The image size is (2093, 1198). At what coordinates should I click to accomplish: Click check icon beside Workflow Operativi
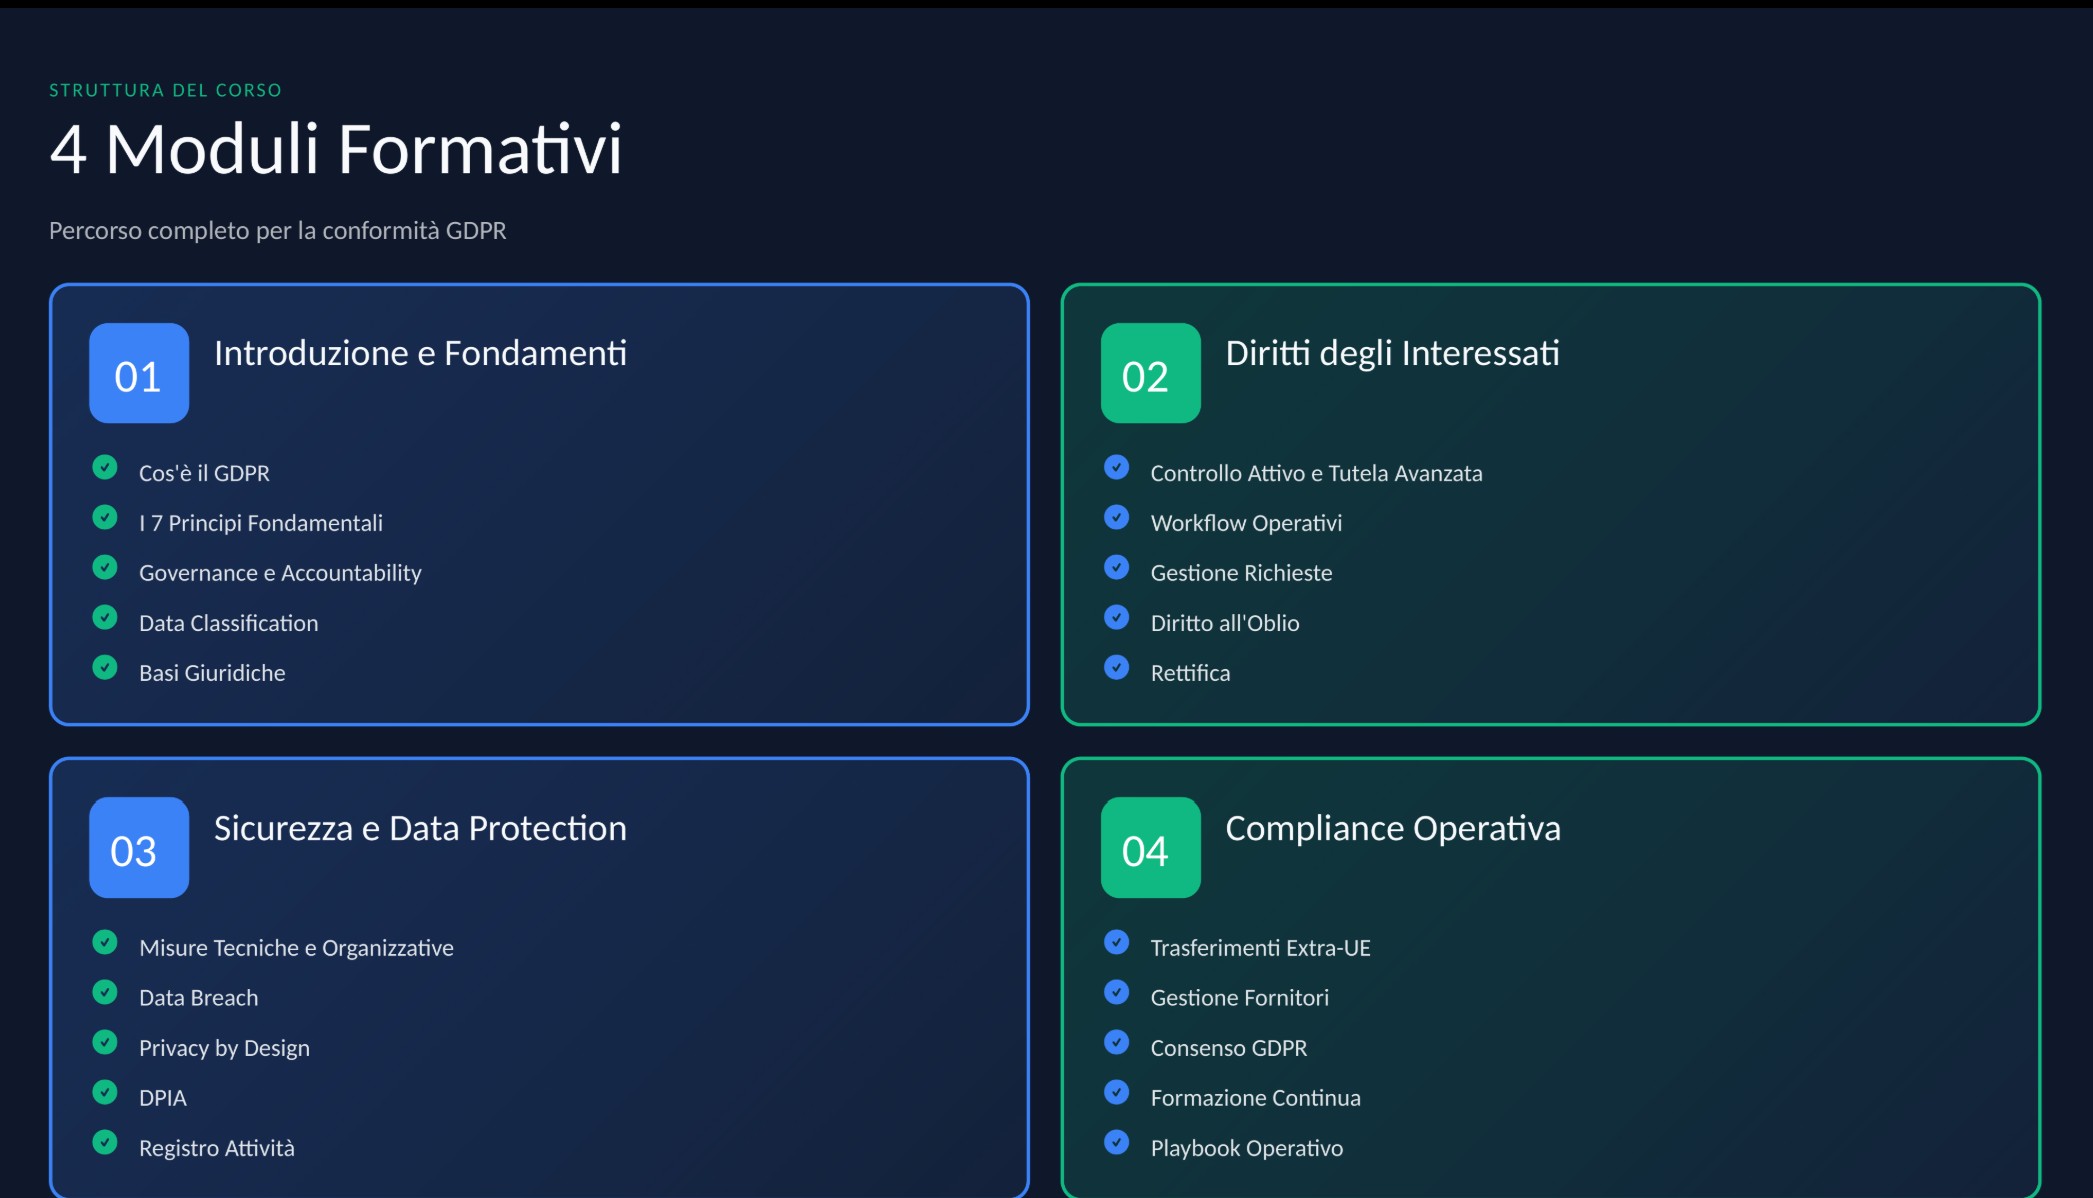[x=1116, y=517]
